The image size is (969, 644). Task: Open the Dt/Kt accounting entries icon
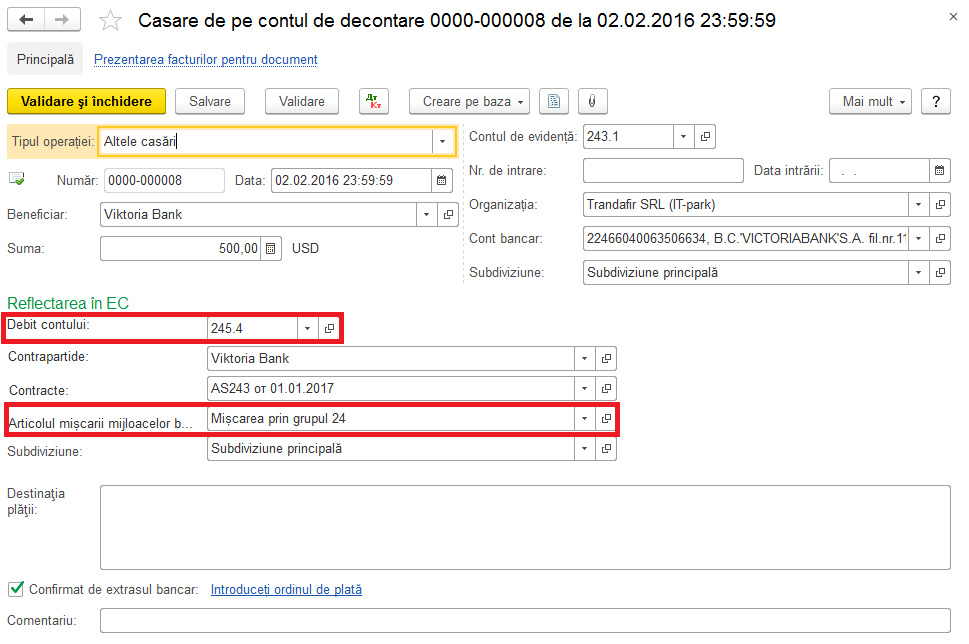point(373,101)
